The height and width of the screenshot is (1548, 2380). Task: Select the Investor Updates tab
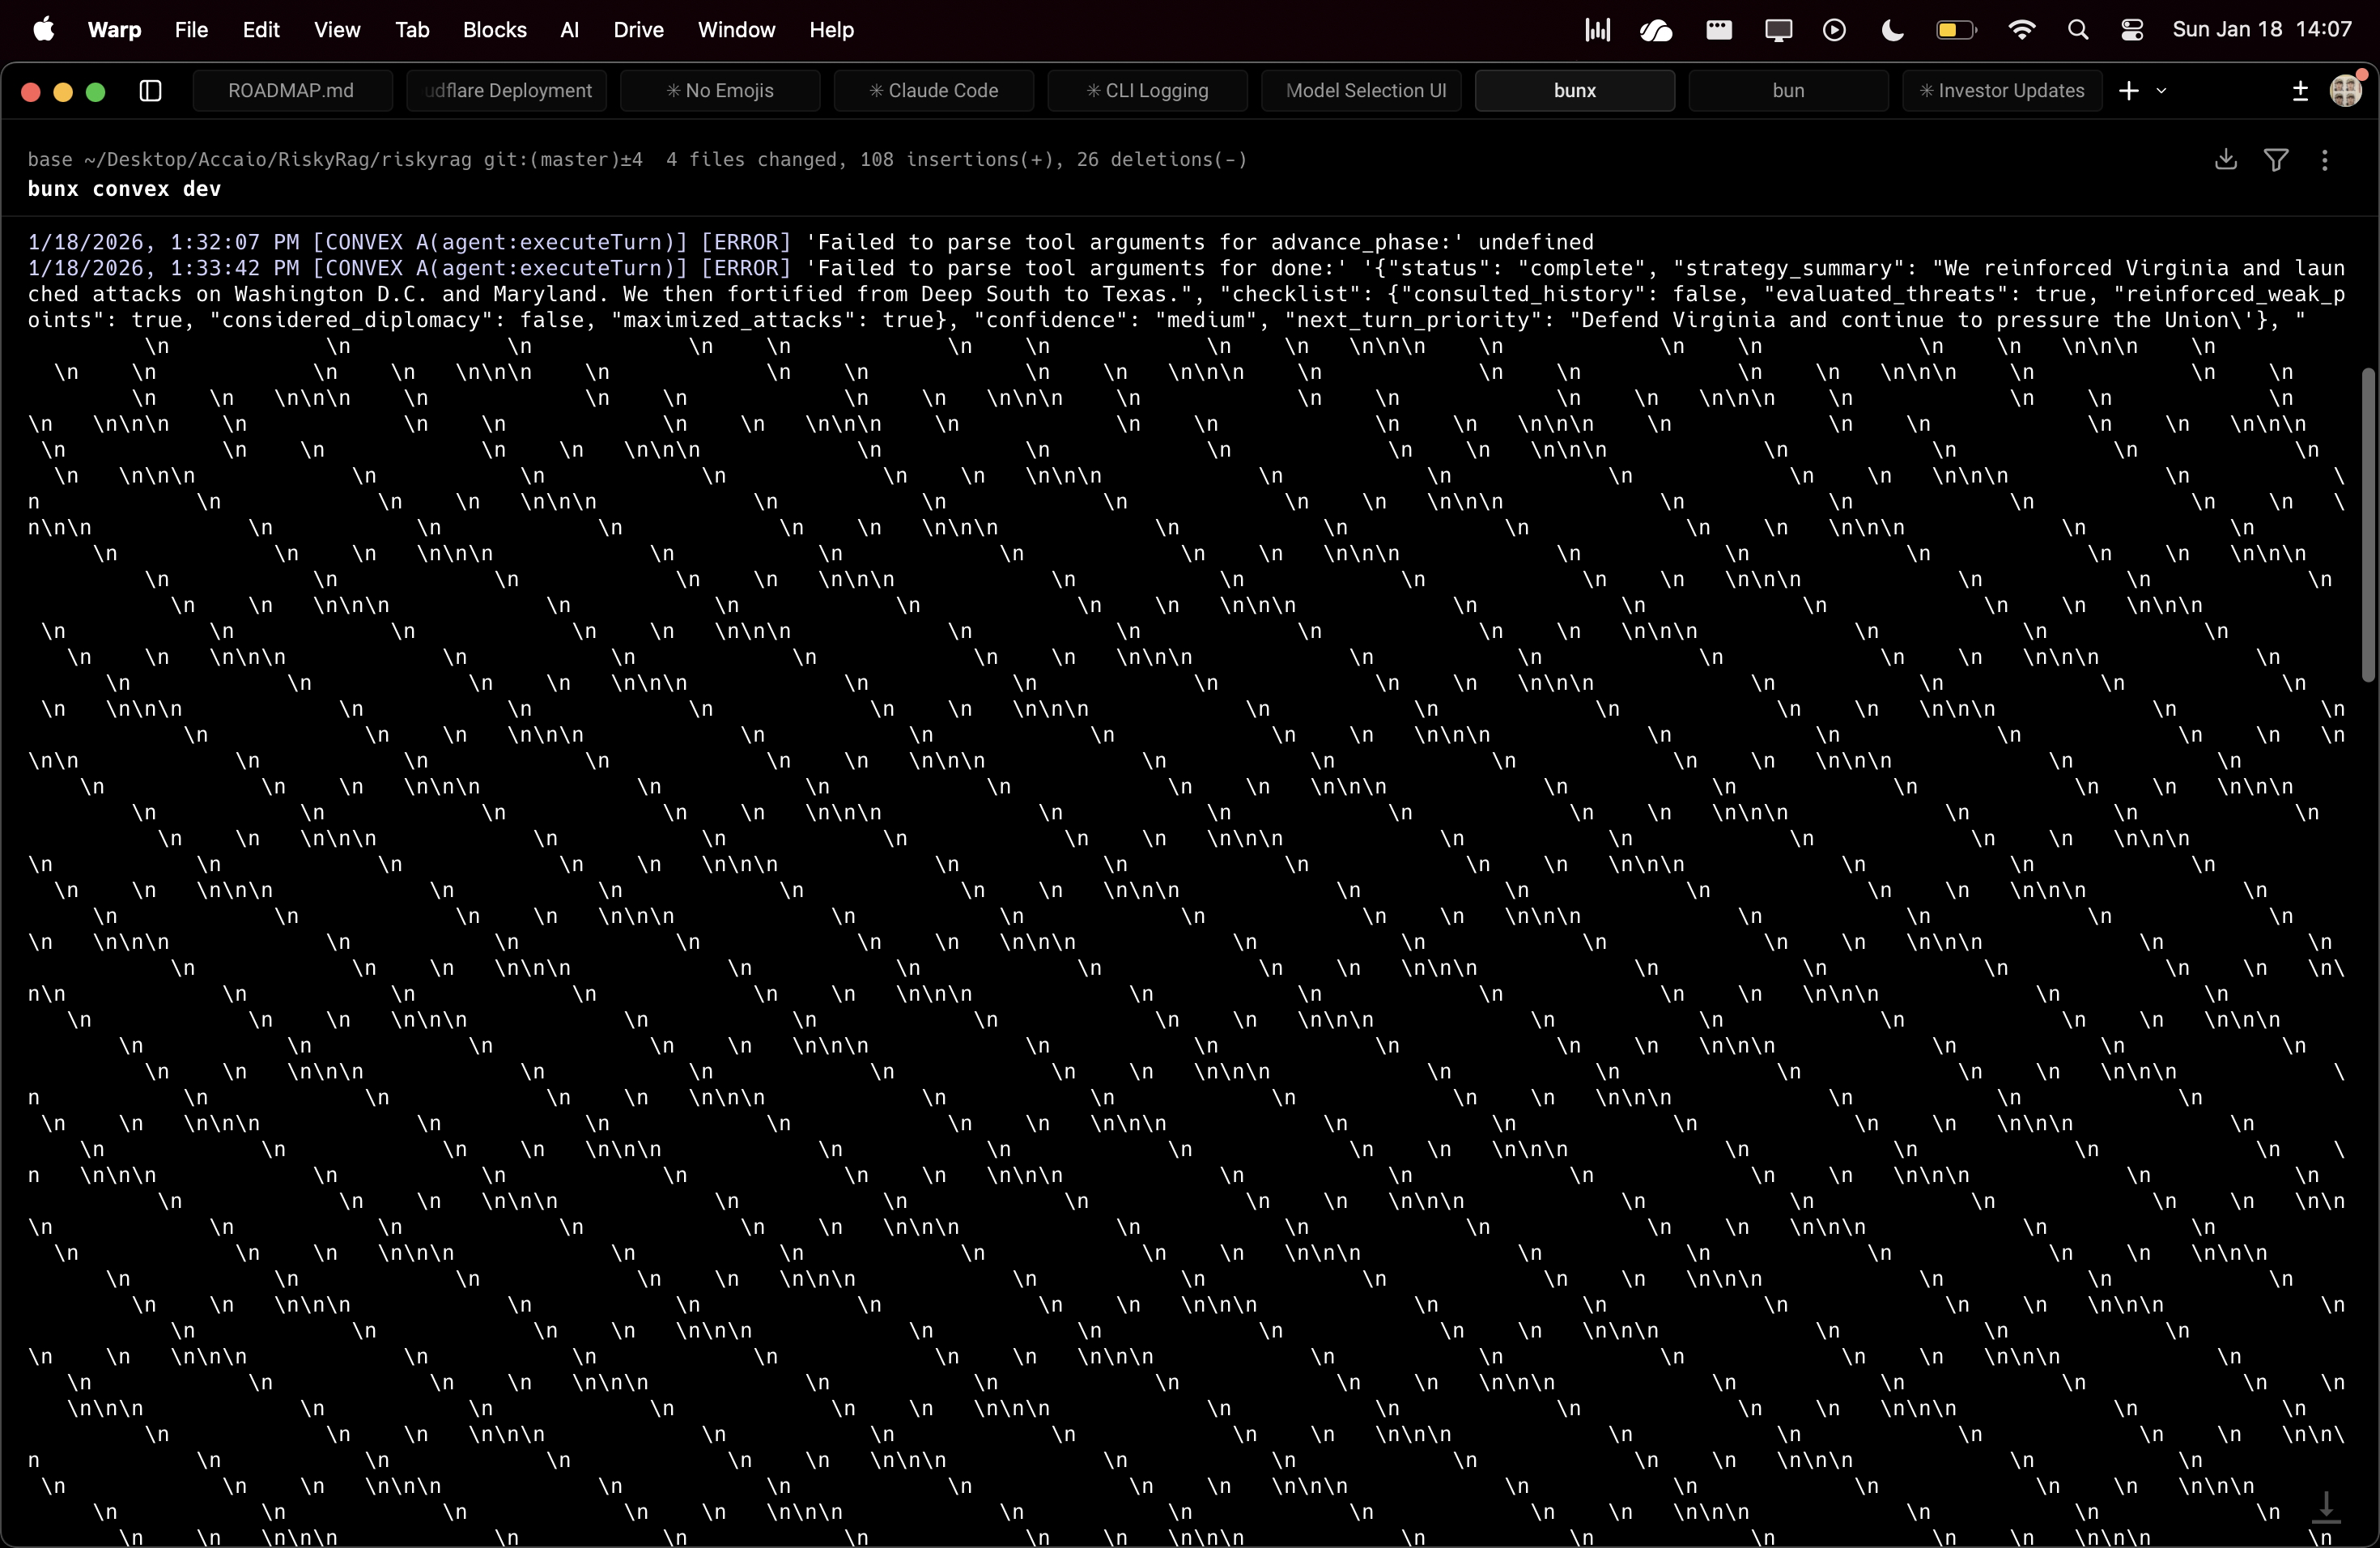click(x=2001, y=91)
